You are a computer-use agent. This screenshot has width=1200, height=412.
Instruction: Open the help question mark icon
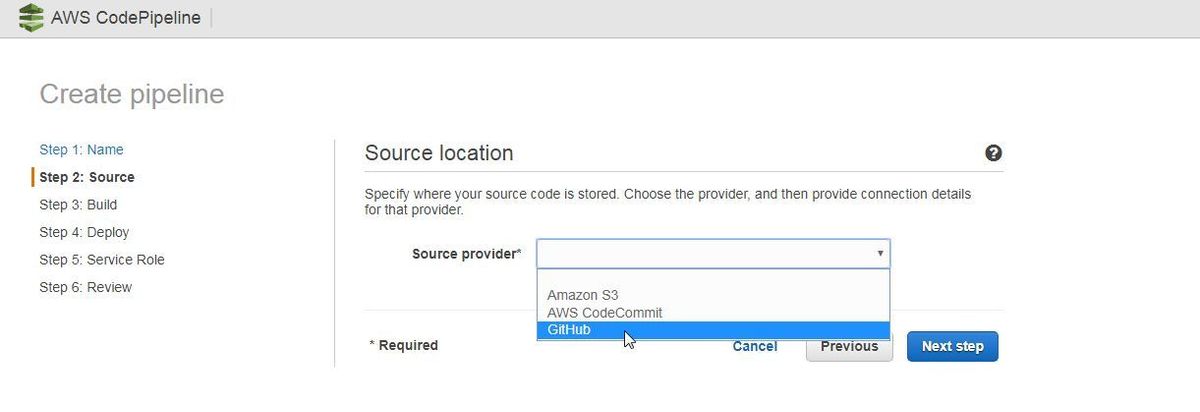(x=993, y=153)
